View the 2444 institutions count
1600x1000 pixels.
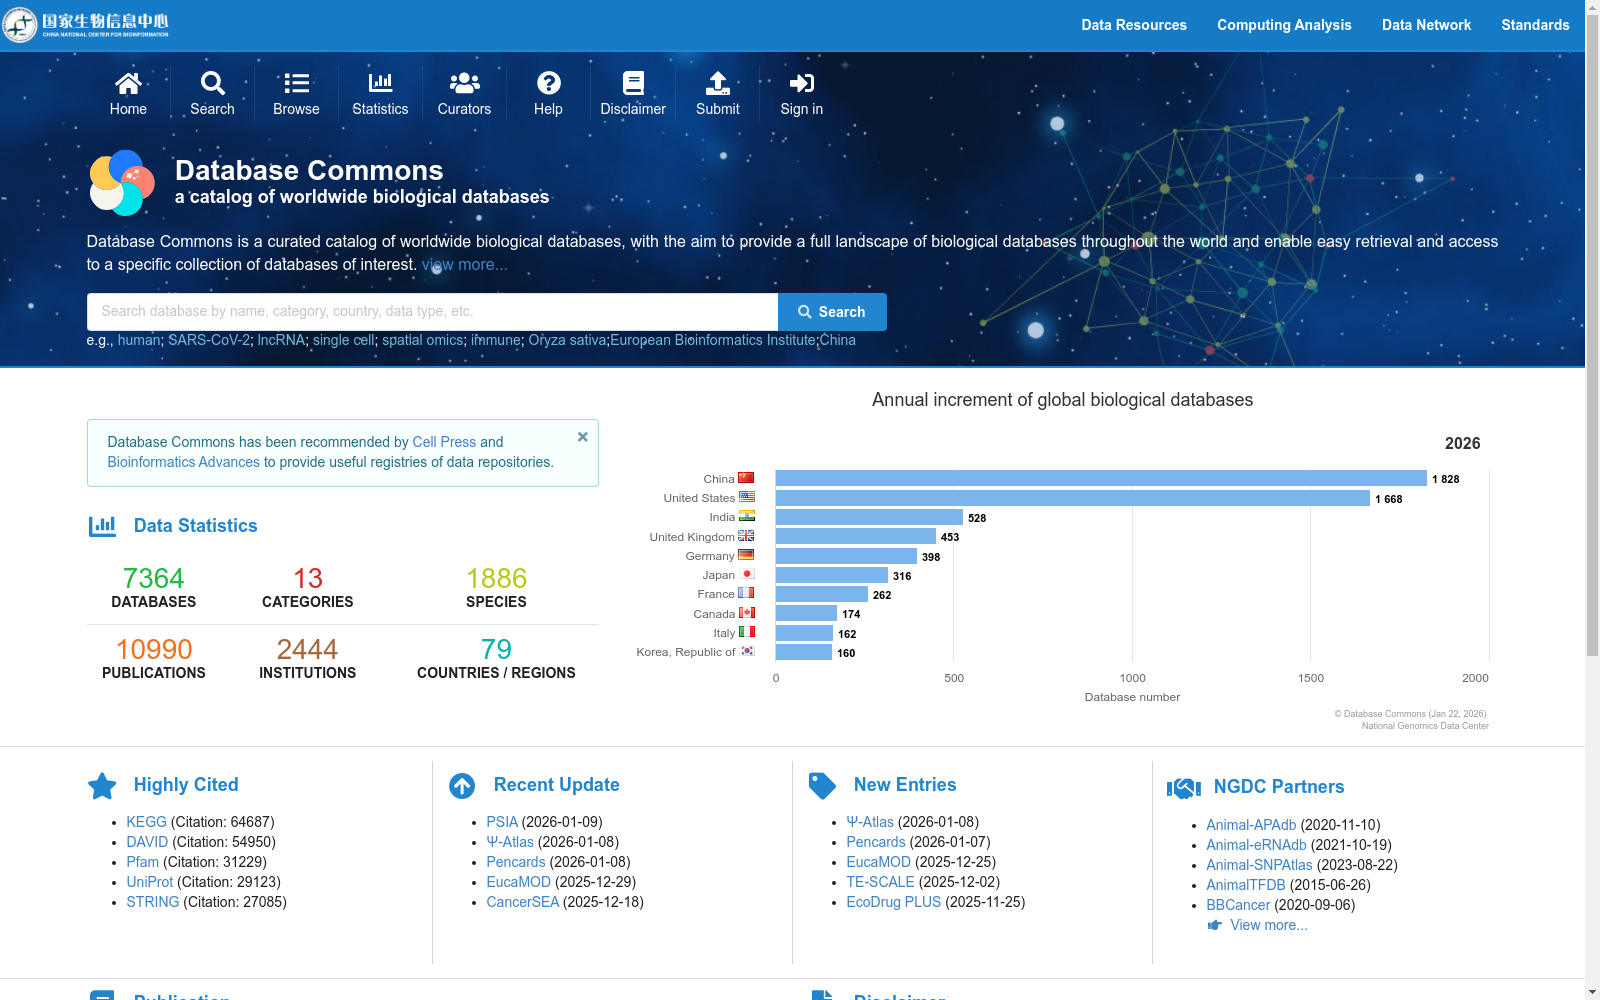[307, 649]
